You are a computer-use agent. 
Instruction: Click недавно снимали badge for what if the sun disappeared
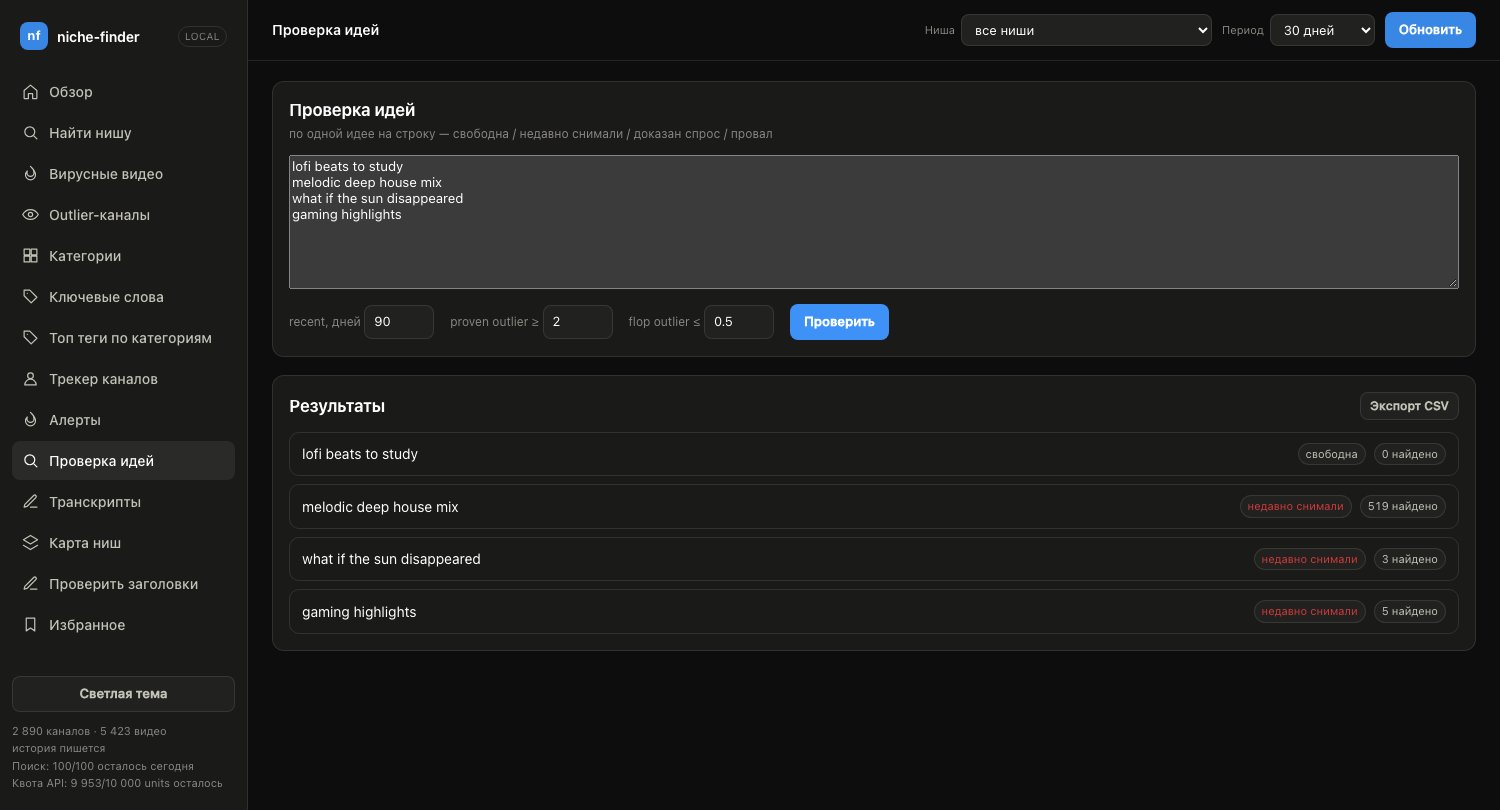[1310, 559]
